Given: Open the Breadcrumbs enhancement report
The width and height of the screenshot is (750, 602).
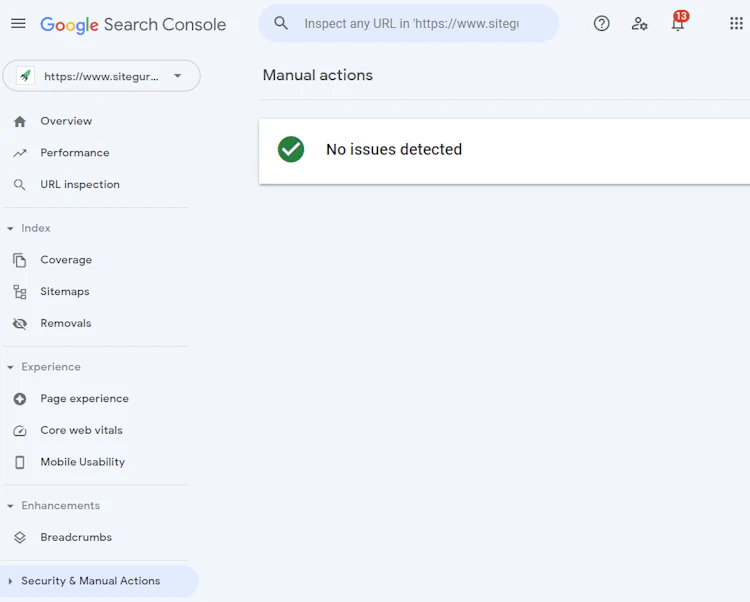Looking at the screenshot, I should pyautogui.click(x=76, y=537).
